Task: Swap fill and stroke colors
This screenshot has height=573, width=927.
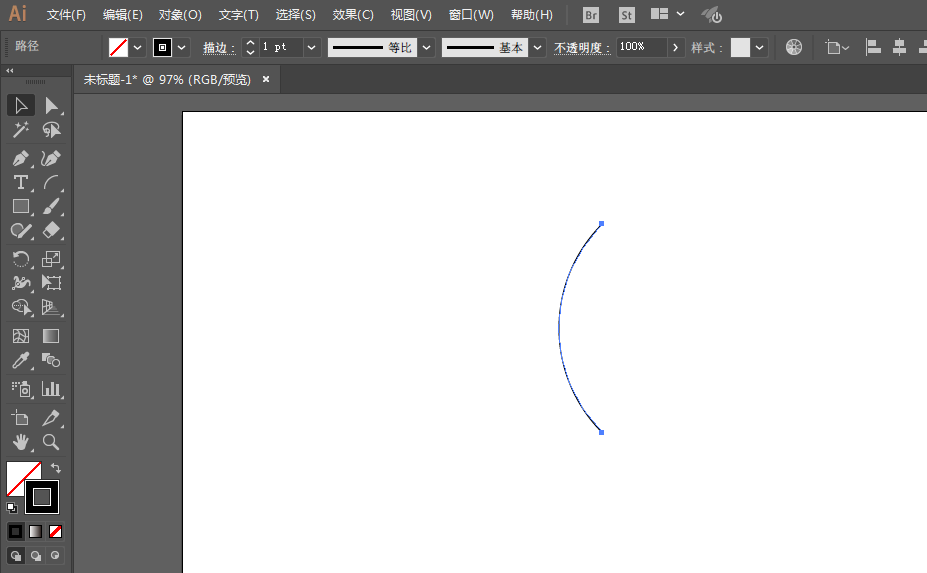Action: [x=56, y=468]
